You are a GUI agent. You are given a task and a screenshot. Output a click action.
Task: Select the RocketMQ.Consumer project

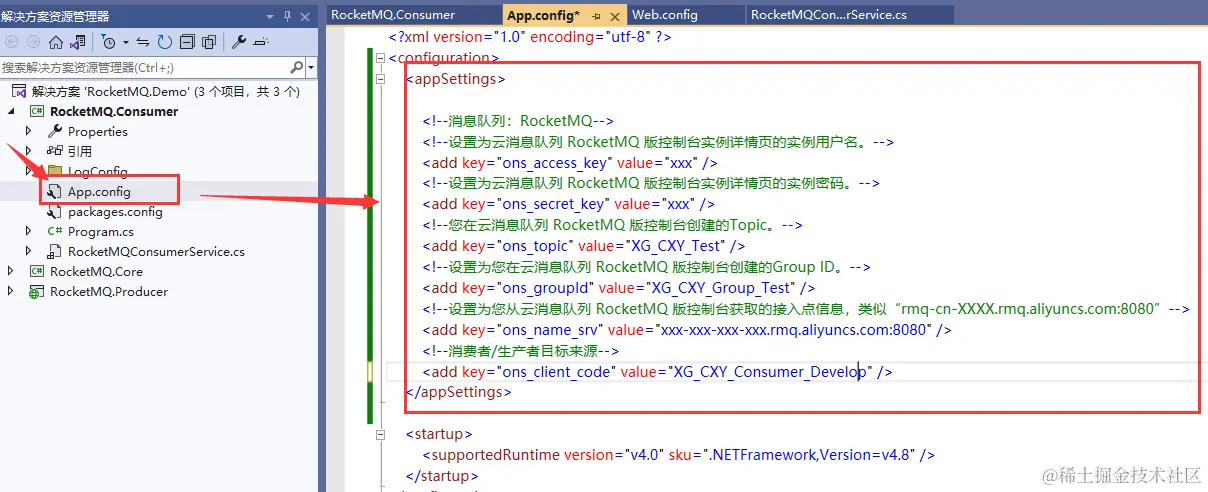114,111
